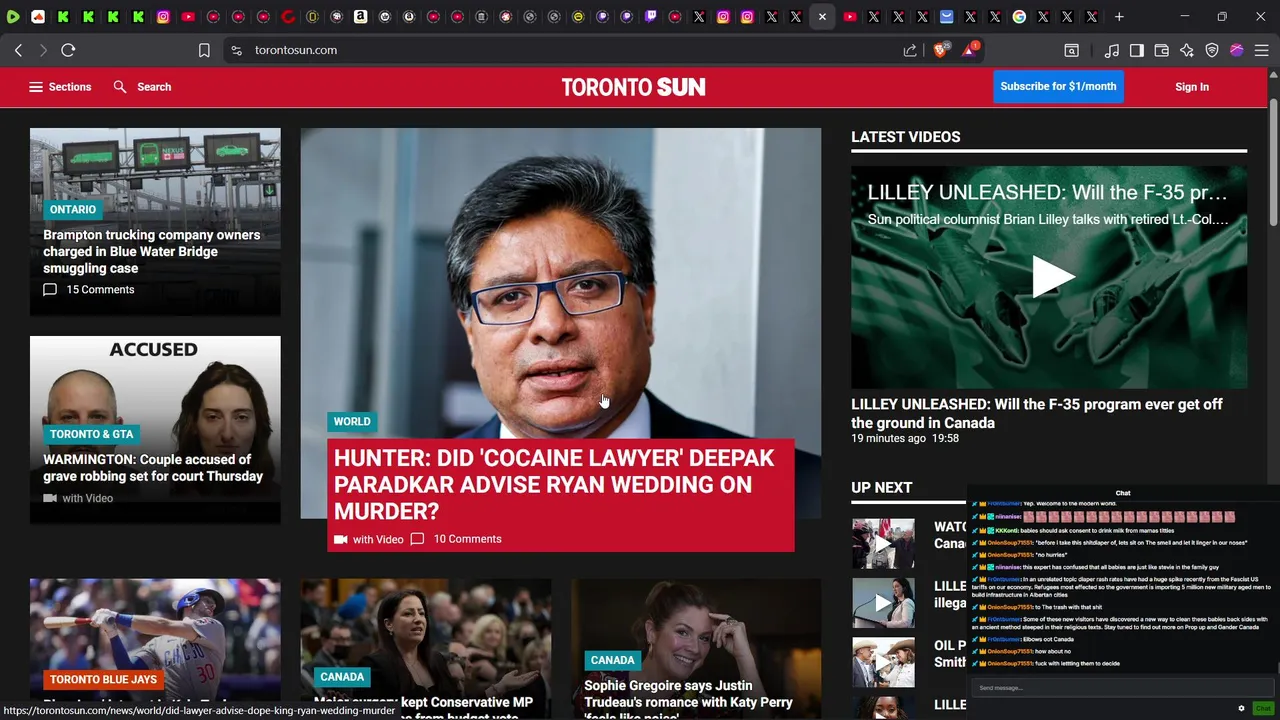Open a new browser tab
Viewport: 1280px width, 720px height.
[x=1119, y=17]
